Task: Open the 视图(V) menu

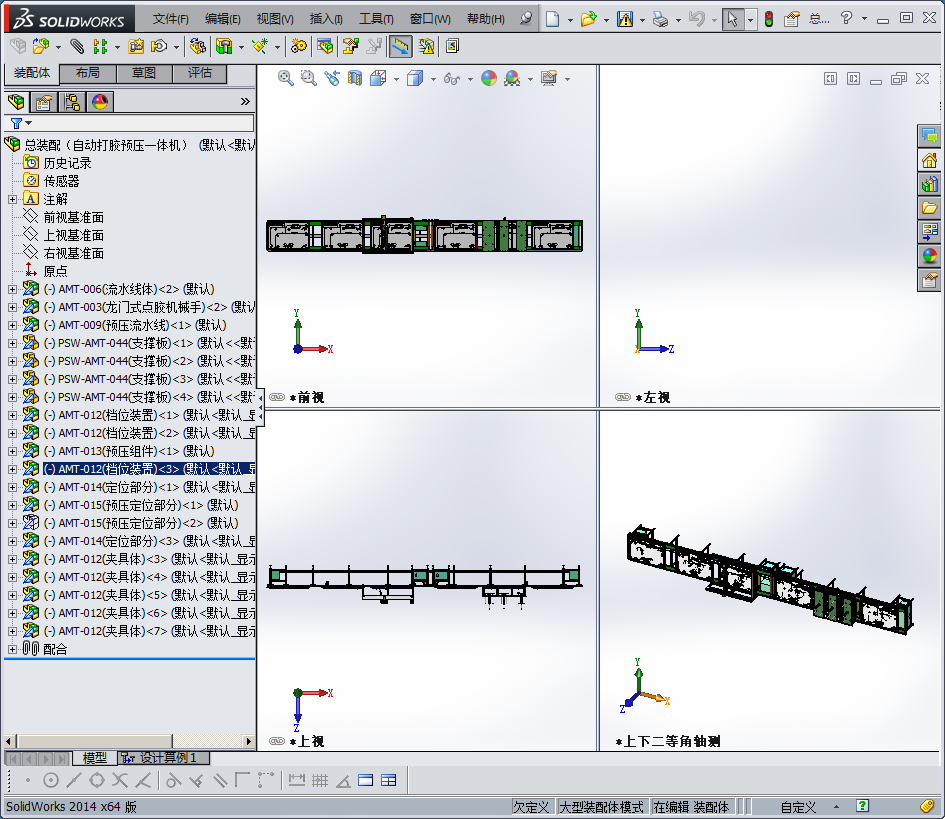Action: (275, 19)
